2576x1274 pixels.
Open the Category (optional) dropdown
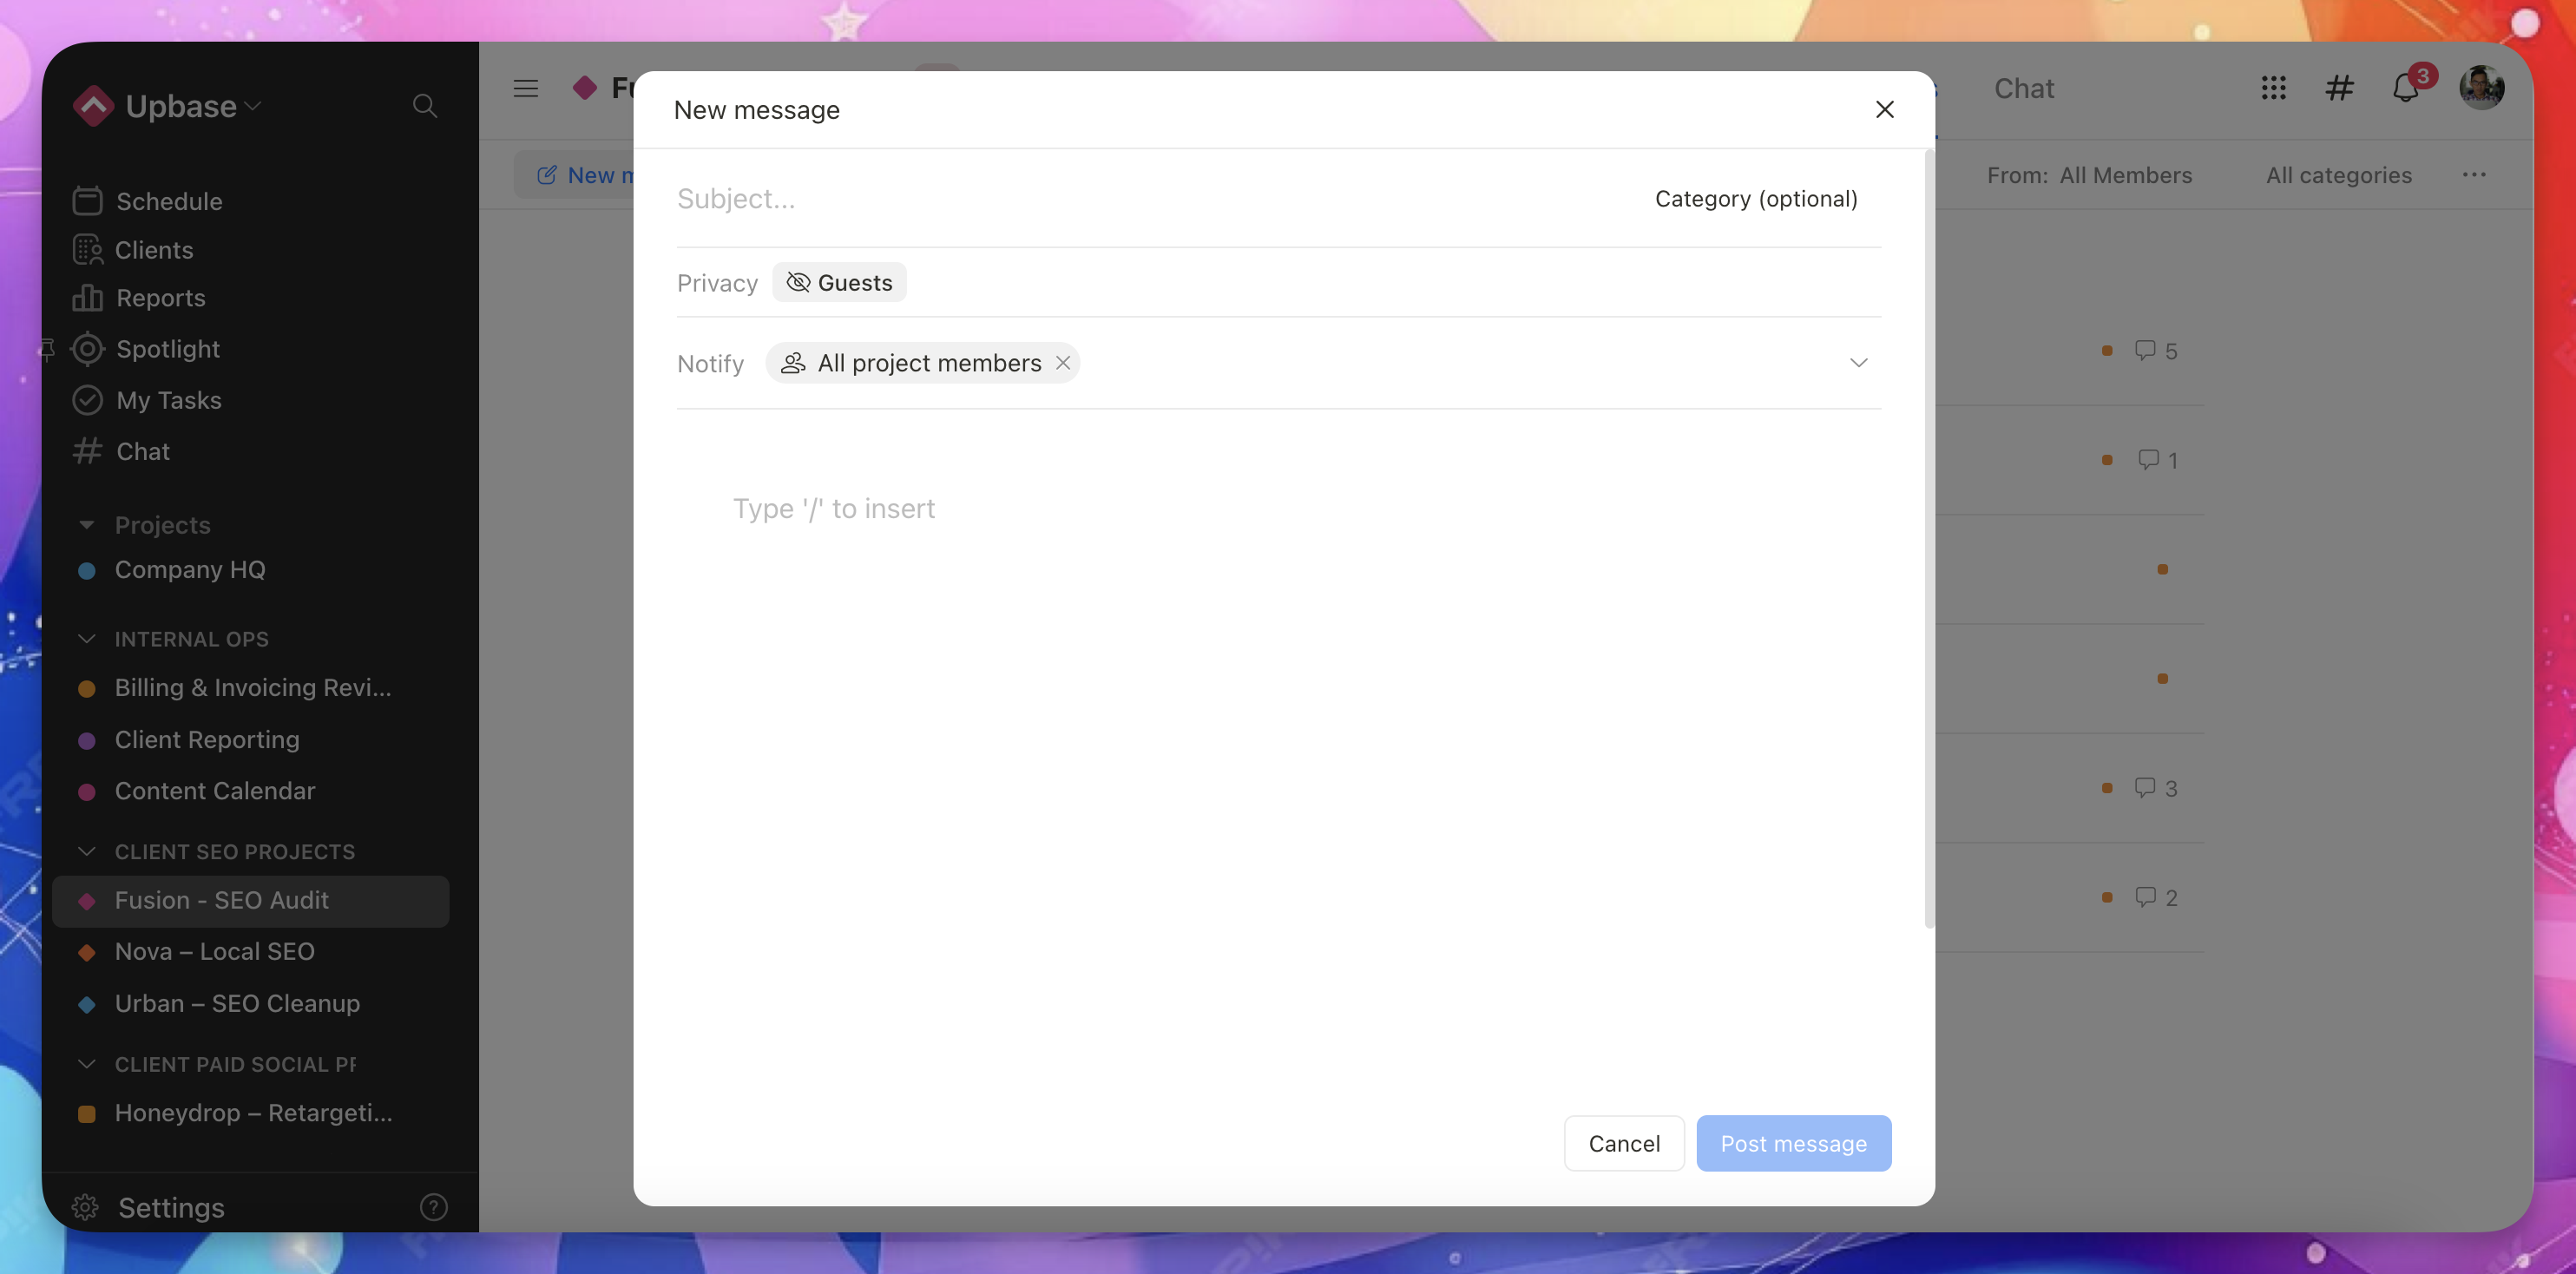point(1755,199)
